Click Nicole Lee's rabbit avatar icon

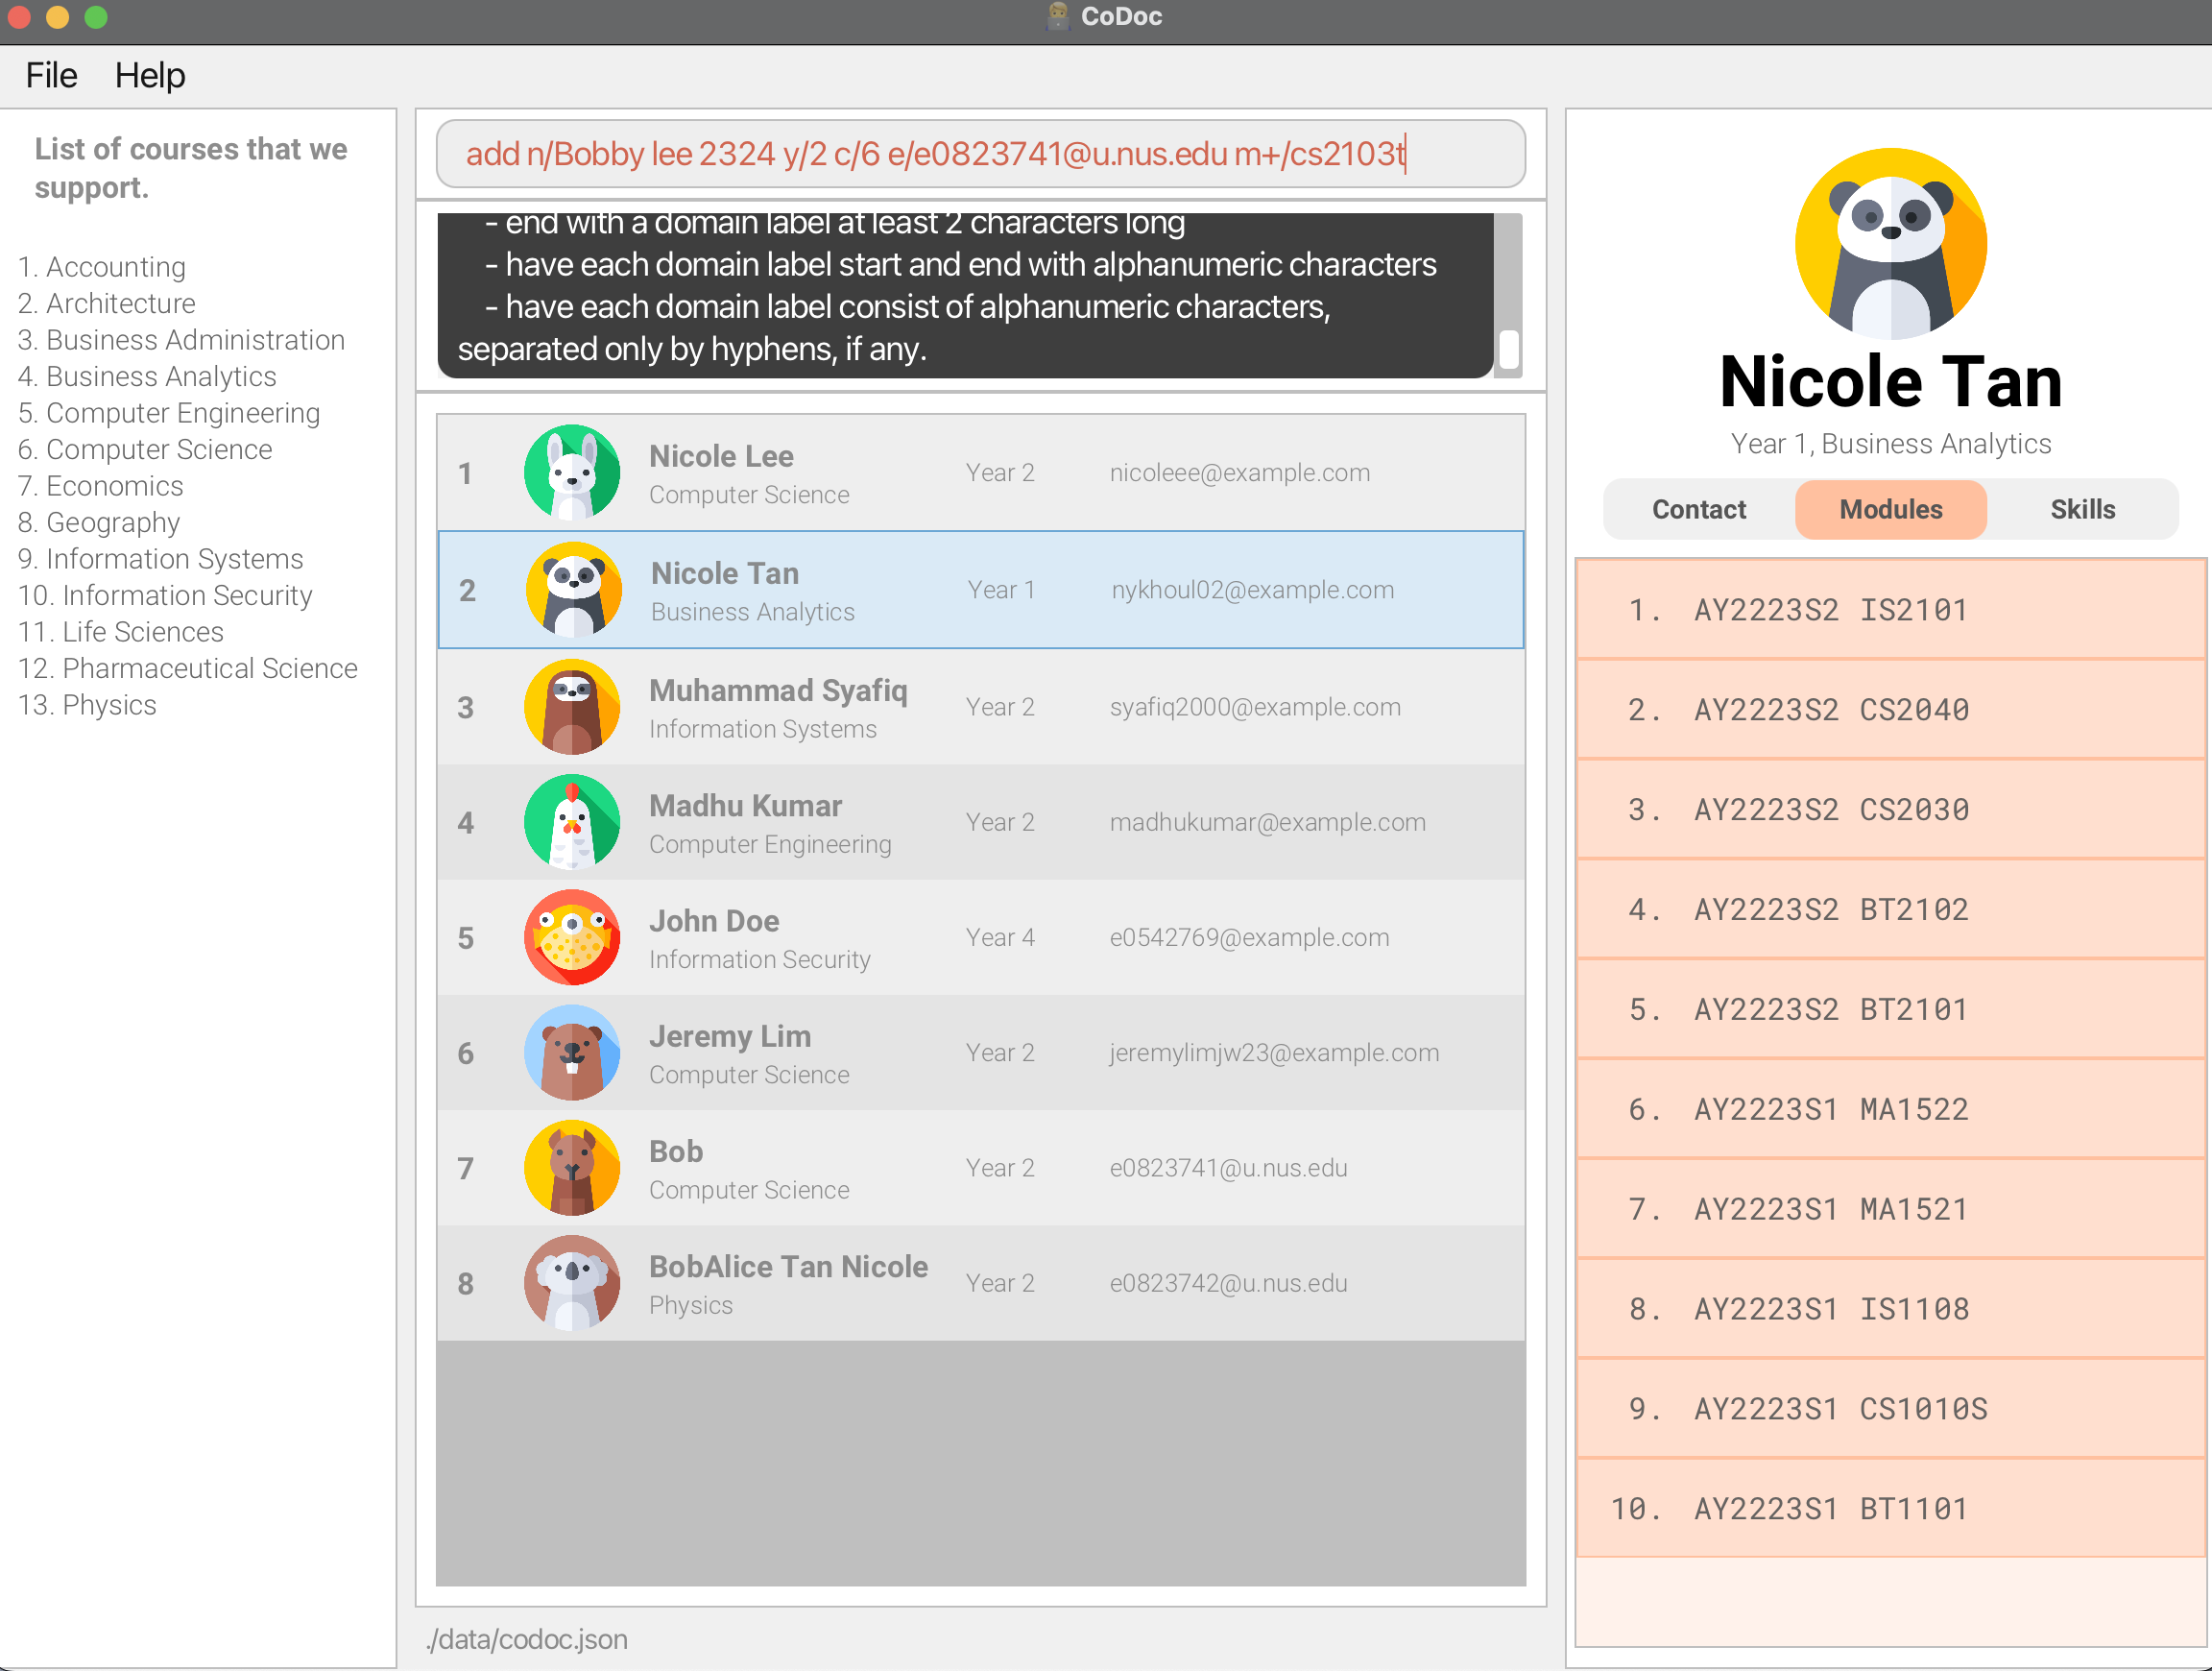click(572, 472)
